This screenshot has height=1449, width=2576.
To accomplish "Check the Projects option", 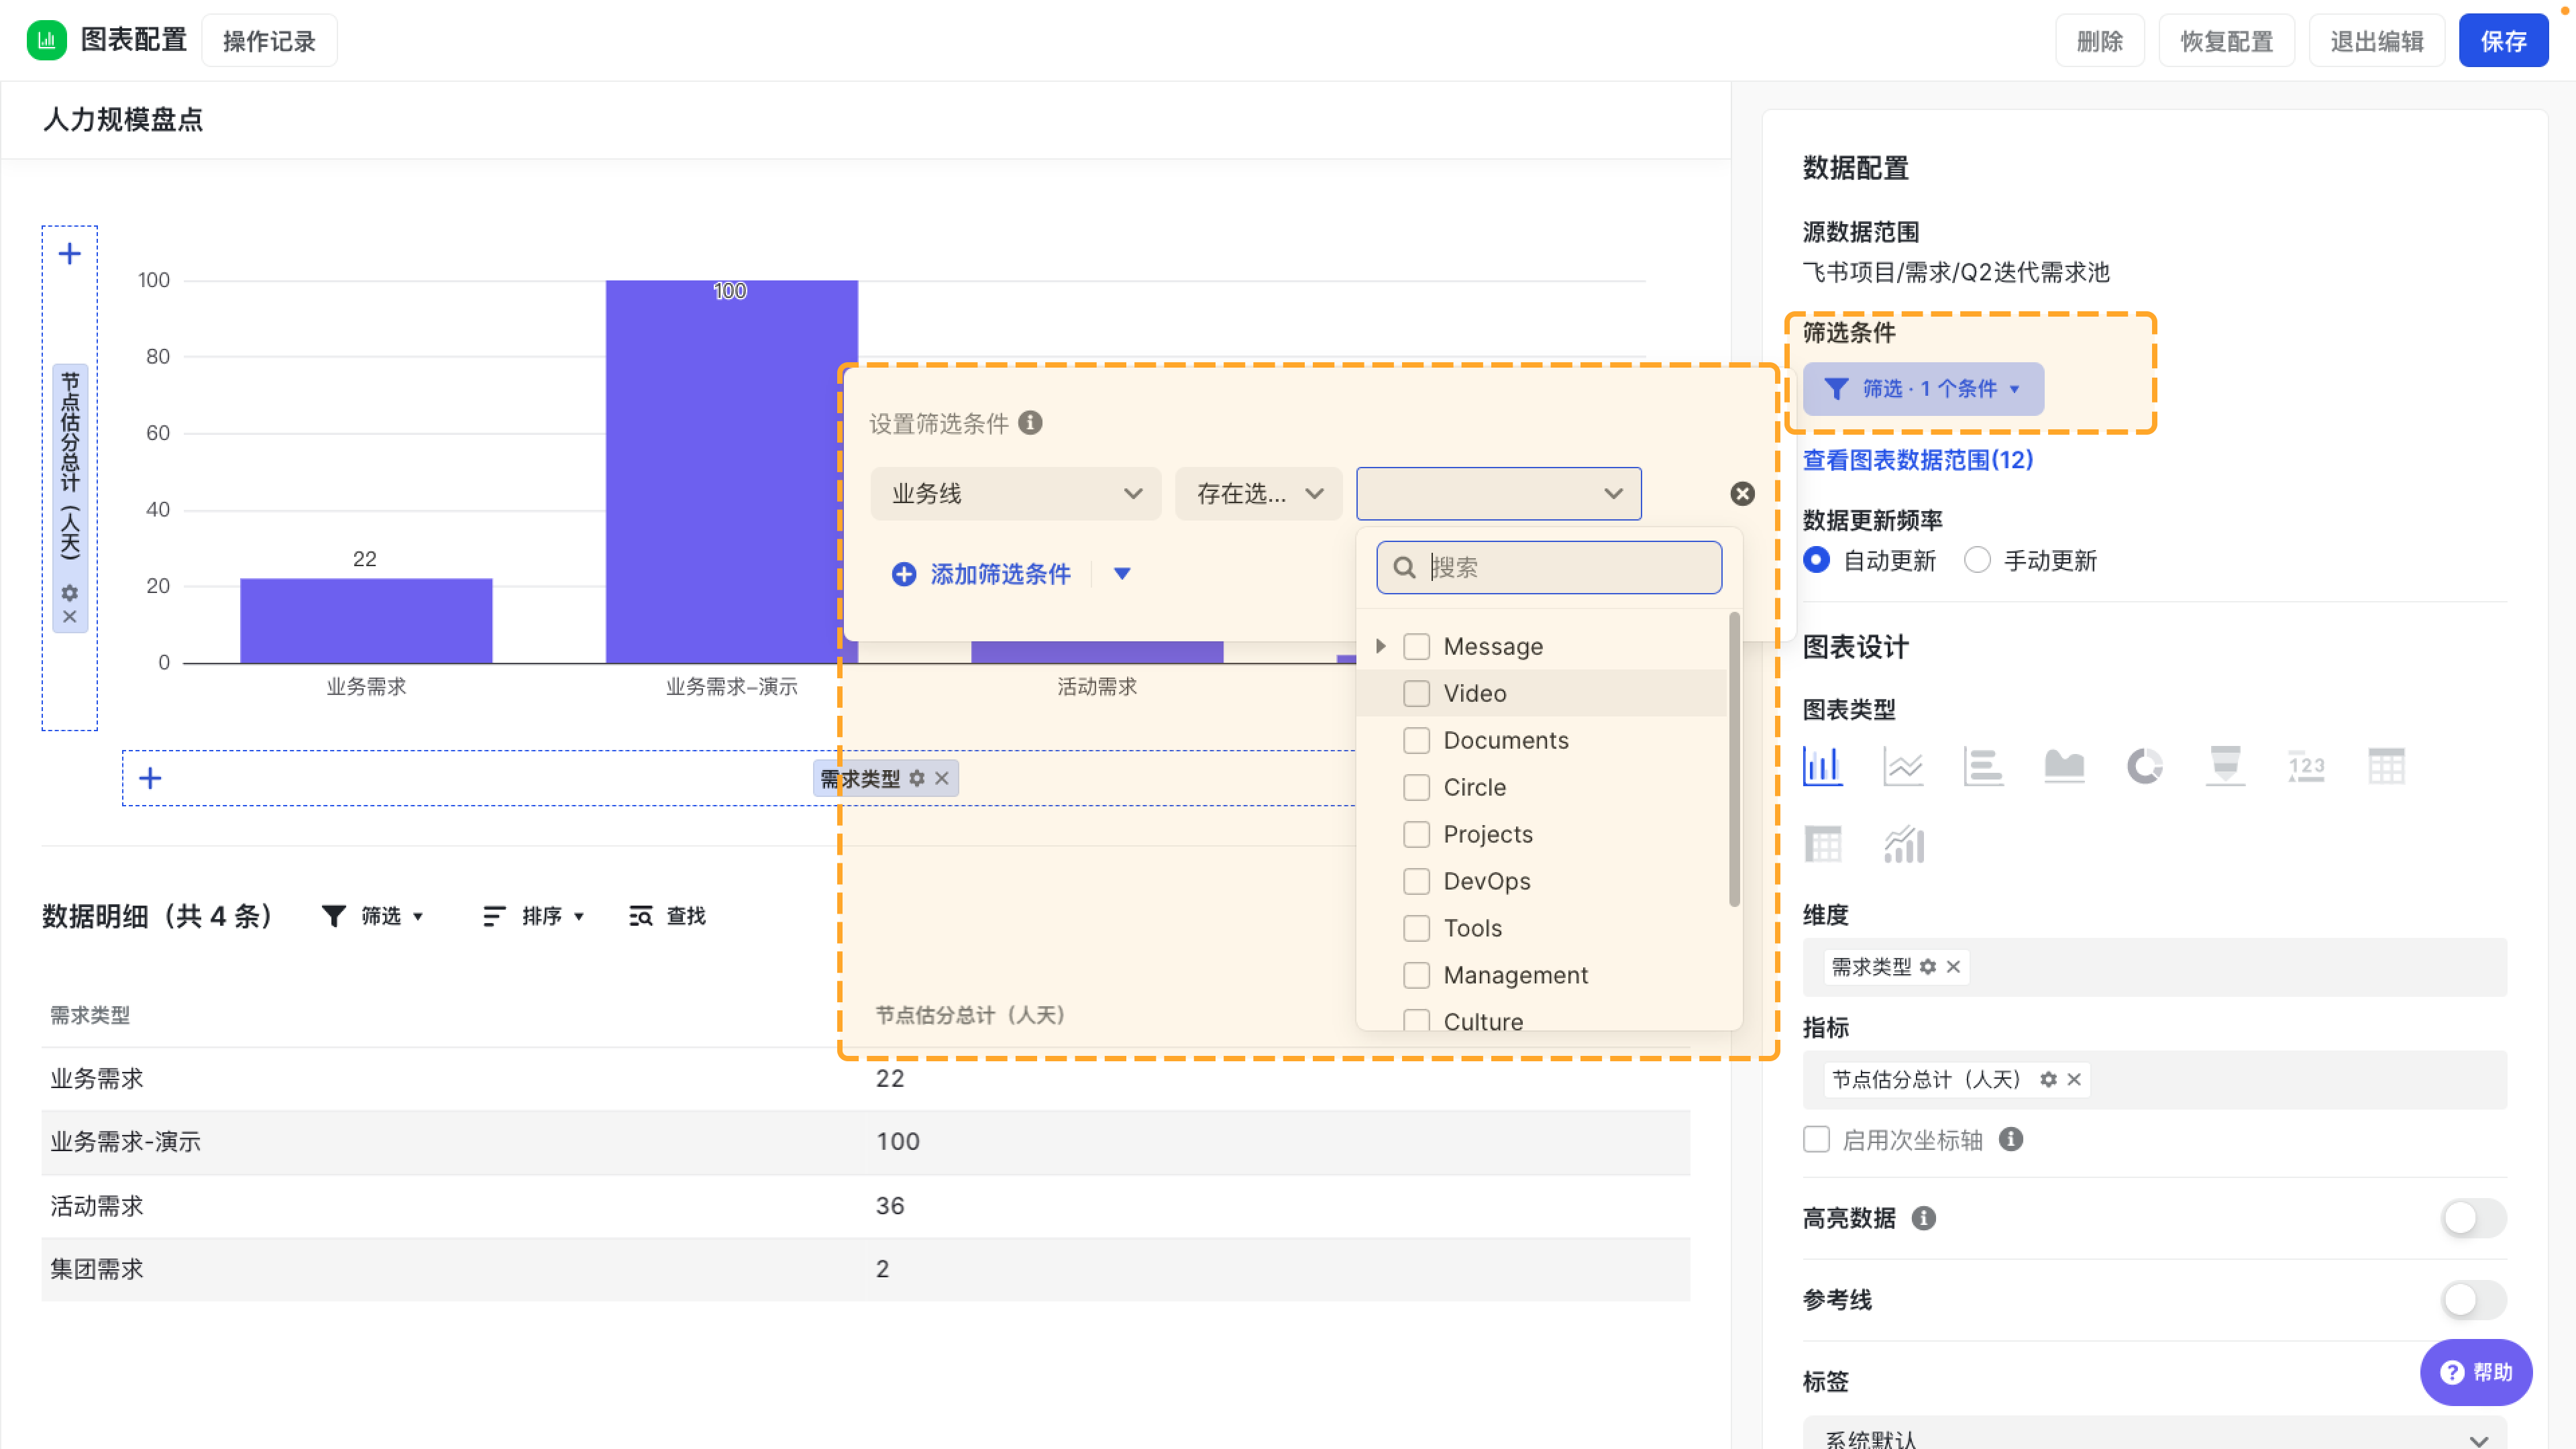I will (x=1416, y=835).
